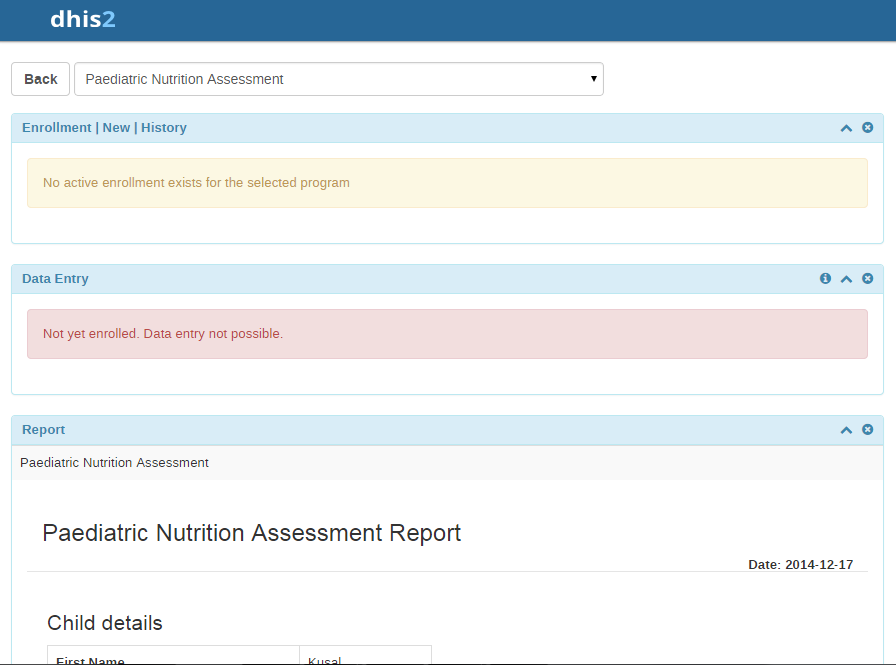Remove the Data Entry widget

pos(867,279)
